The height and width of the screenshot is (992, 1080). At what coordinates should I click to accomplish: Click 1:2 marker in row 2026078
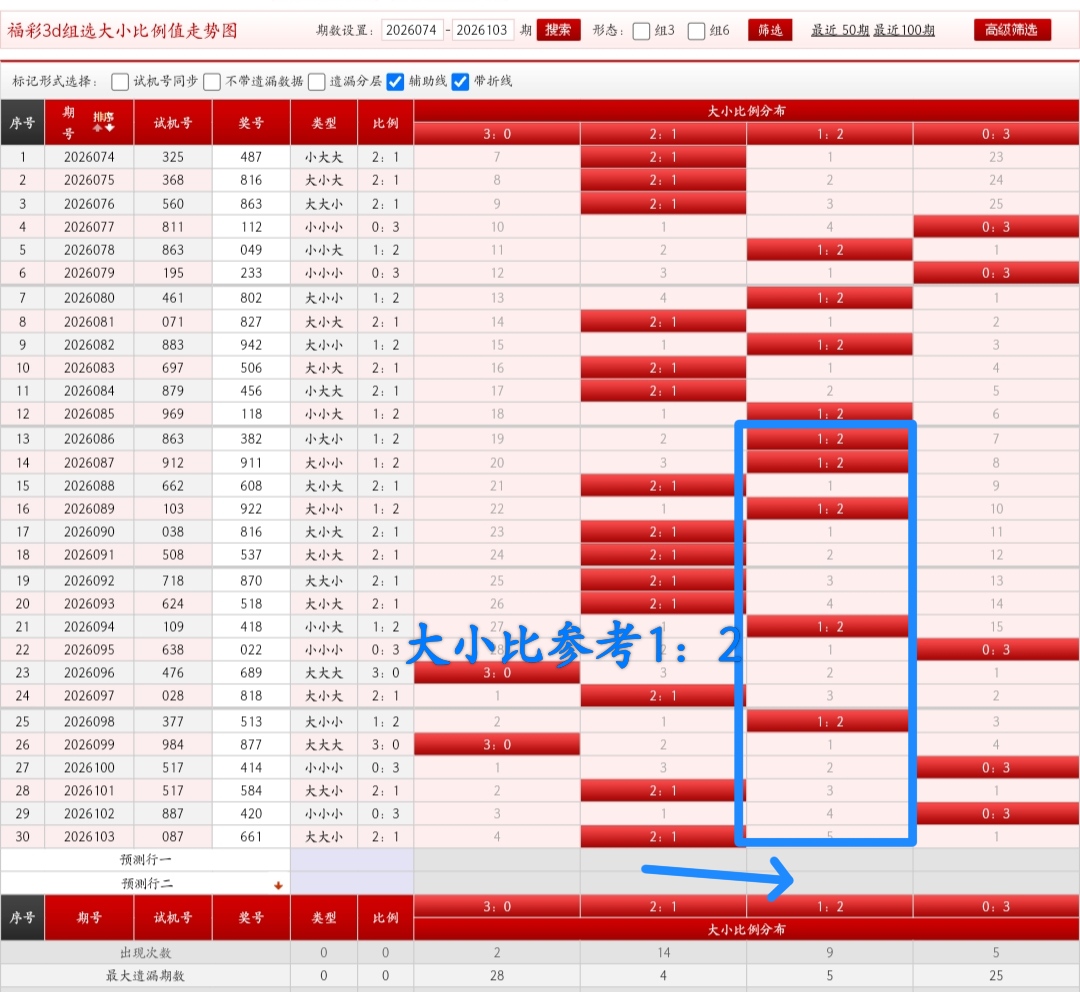coord(830,250)
